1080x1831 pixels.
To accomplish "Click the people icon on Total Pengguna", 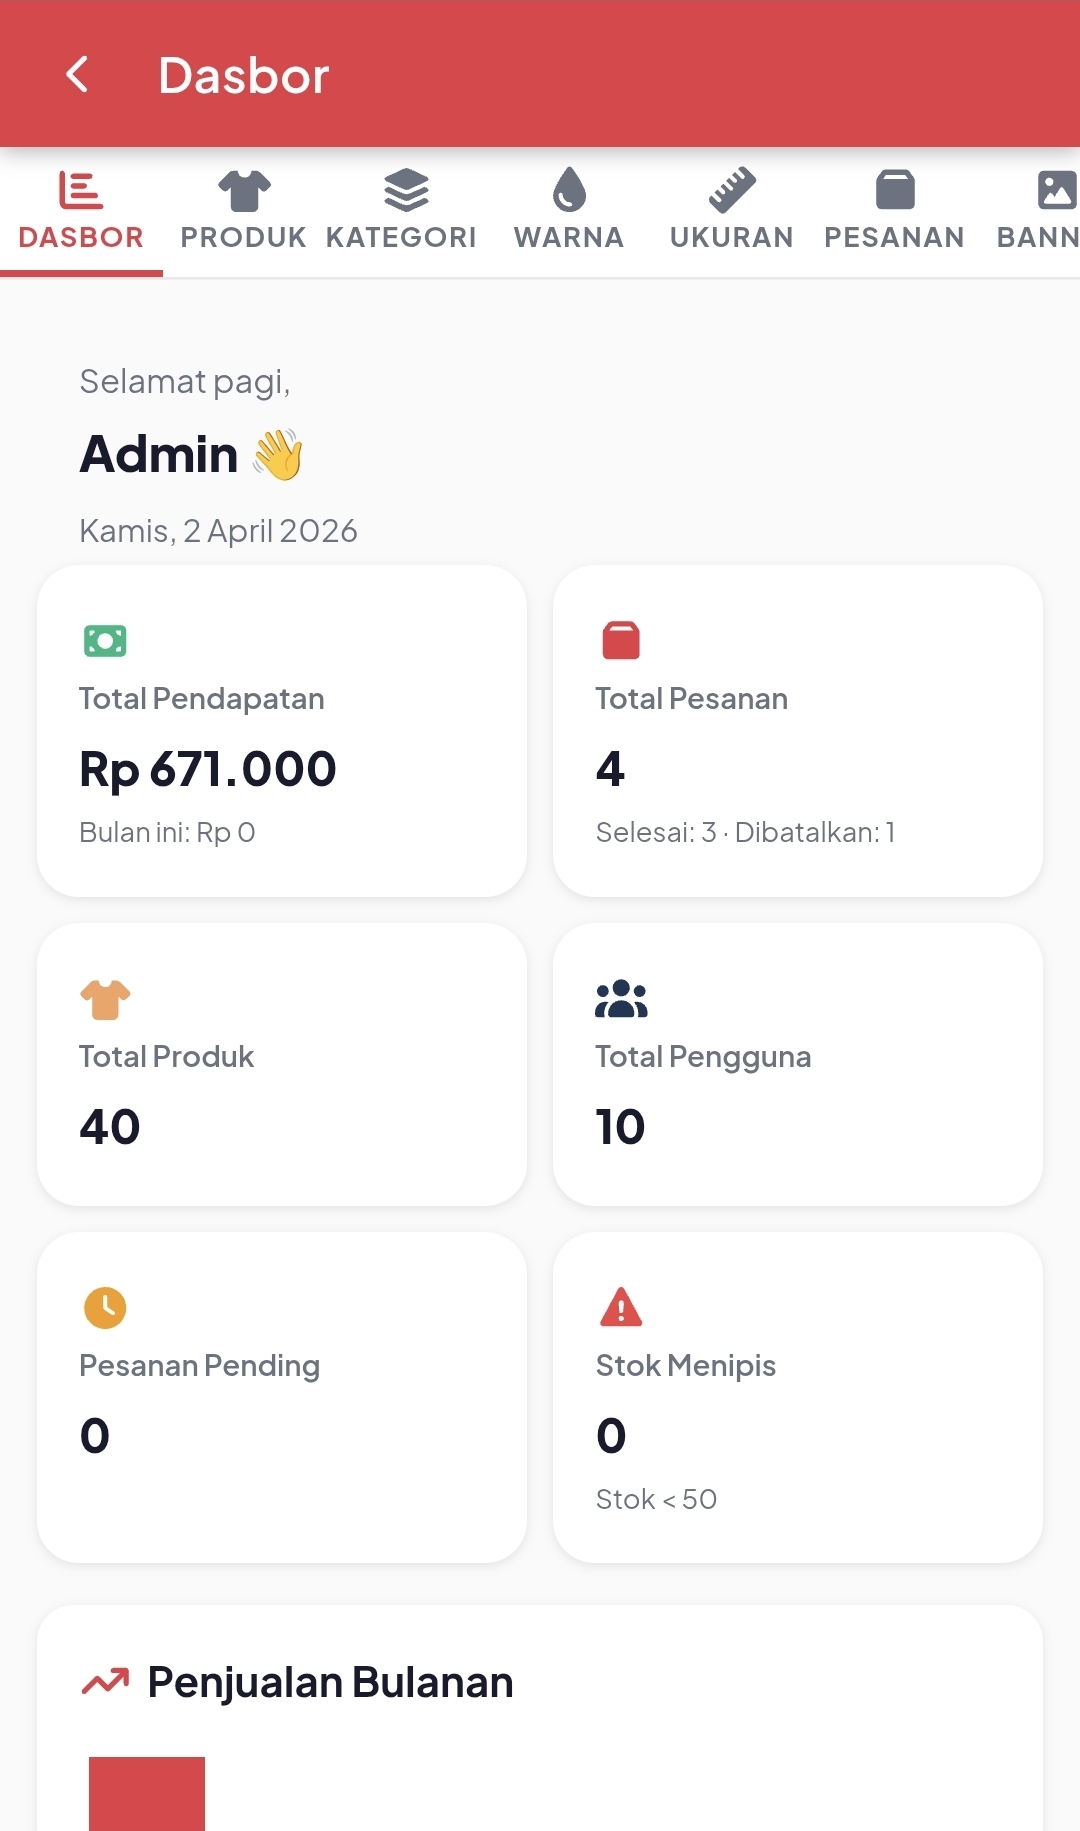I will 620,999.
